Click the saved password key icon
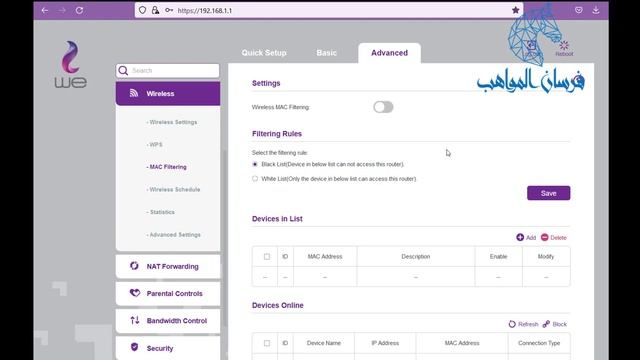 point(169,10)
